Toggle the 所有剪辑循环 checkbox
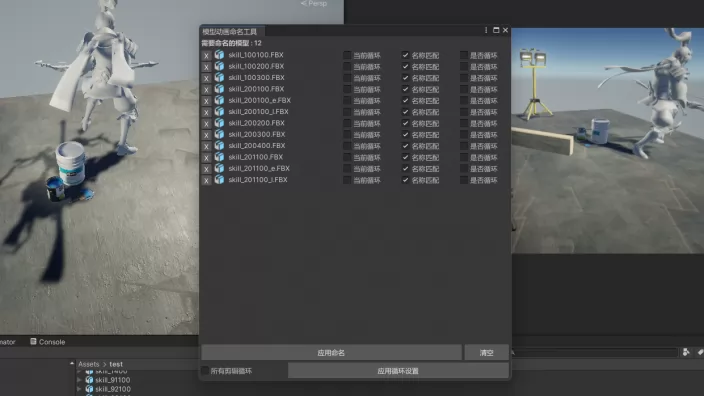 click(x=205, y=371)
